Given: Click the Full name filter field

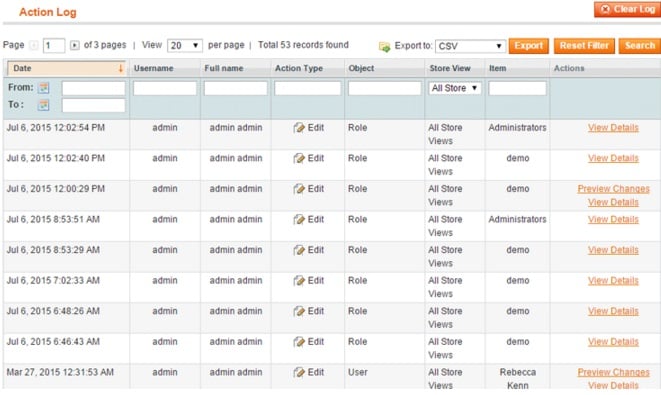Looking at the screenshot, I should (236, 88).
